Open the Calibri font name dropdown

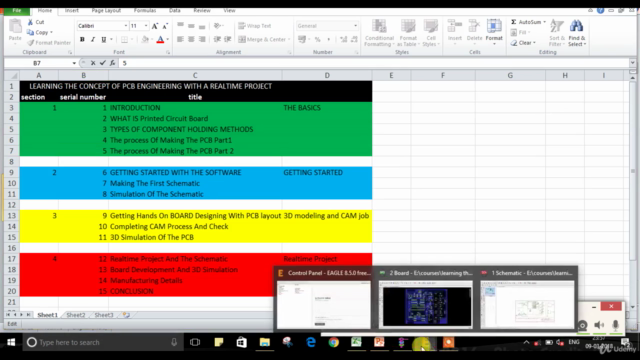(125, 26)
